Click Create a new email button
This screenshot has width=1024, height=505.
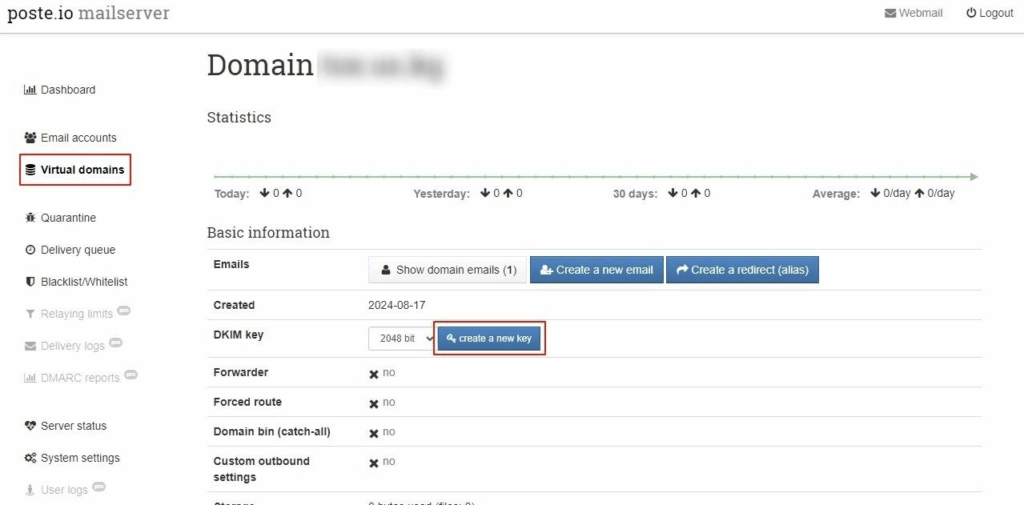click(596, 270)
